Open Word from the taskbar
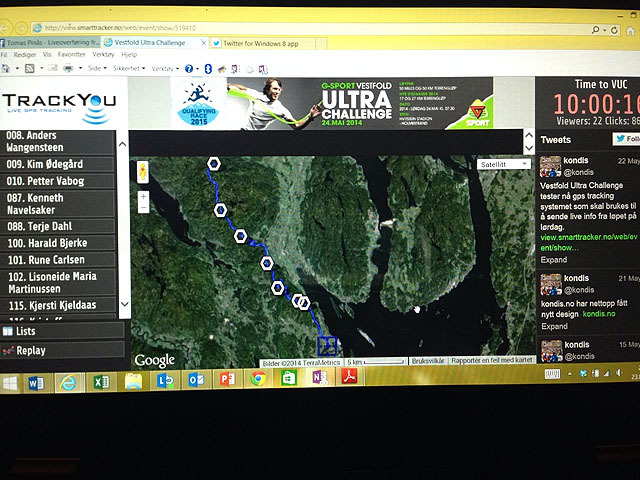The width and height of the screenshot is (640, 480). click(36, 383)
